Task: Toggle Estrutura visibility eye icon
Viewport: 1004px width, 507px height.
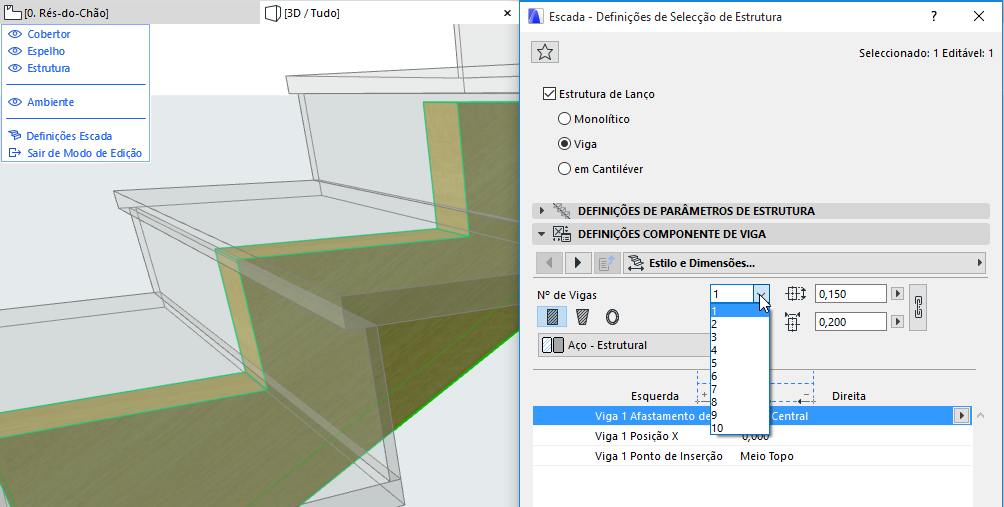Action: [15, 68]
